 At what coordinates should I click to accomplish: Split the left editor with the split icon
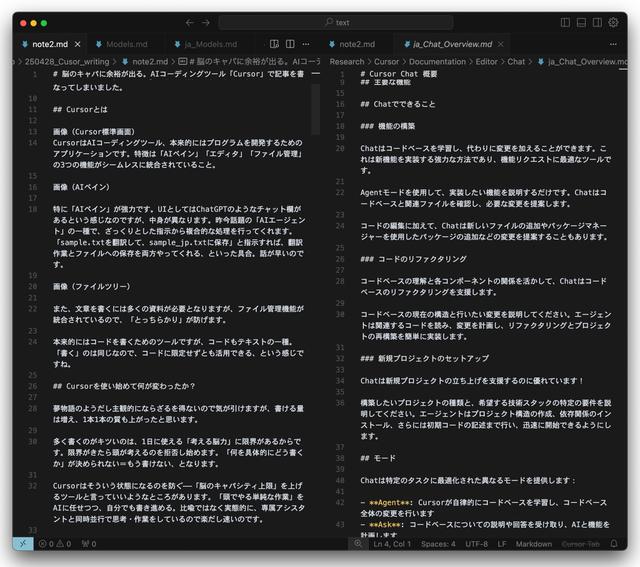pos(290,44)
